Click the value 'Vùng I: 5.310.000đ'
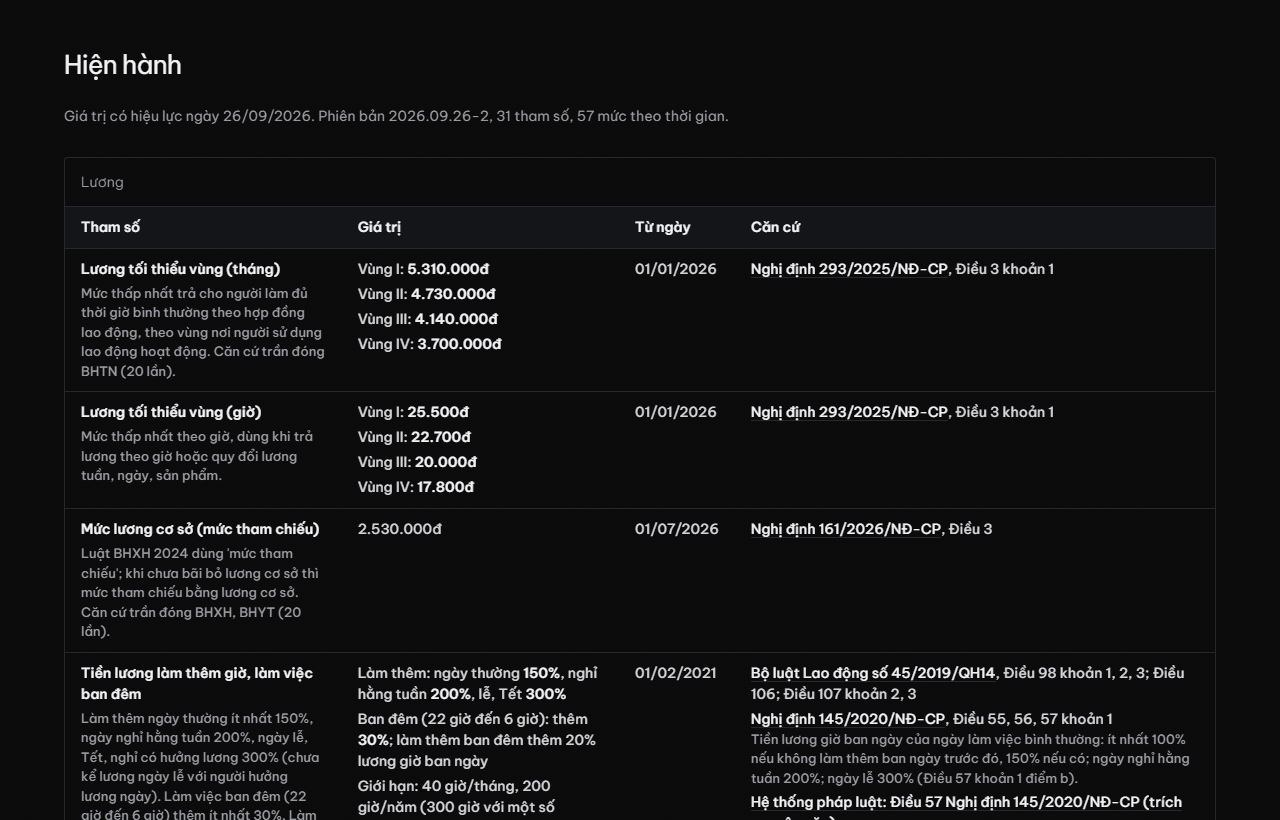Image resolution: width=1280 pixels, height=820 pixels. coord(423,269)
